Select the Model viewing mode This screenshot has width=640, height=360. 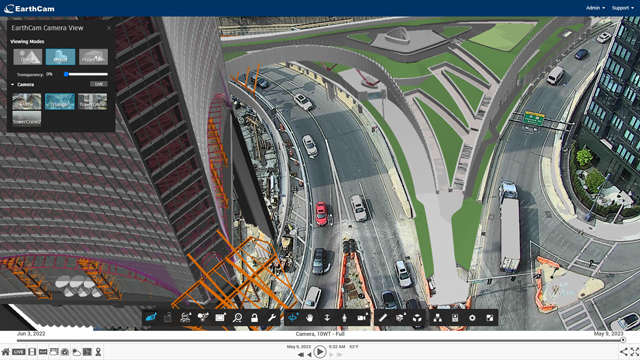(60, 57)
